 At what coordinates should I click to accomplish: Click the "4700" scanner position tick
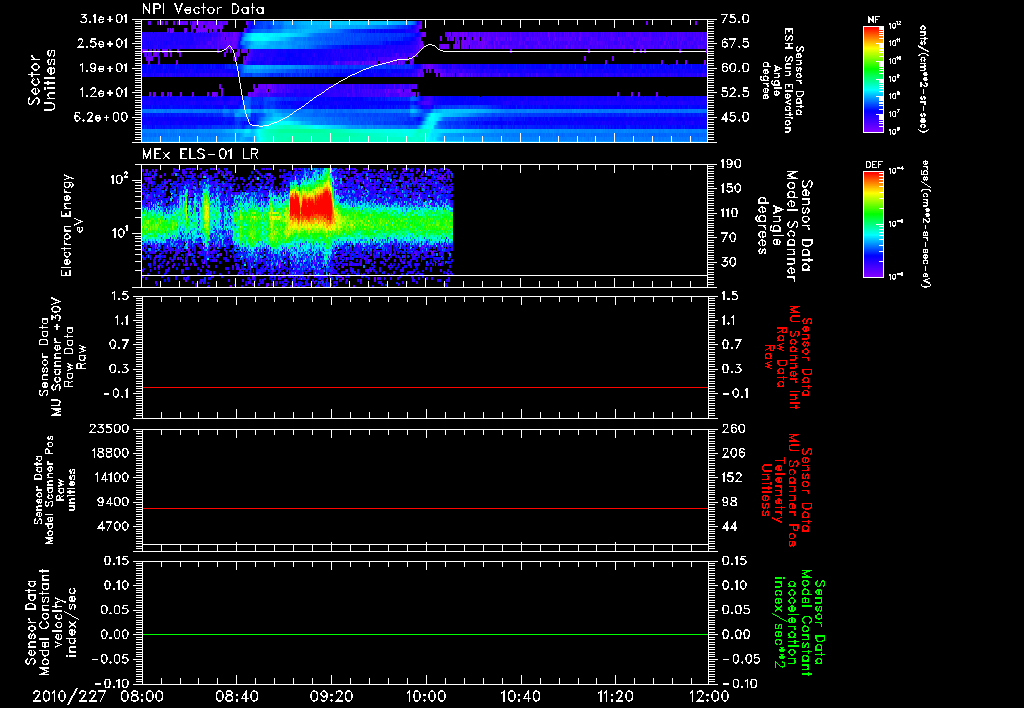click(x=114, y=526)
